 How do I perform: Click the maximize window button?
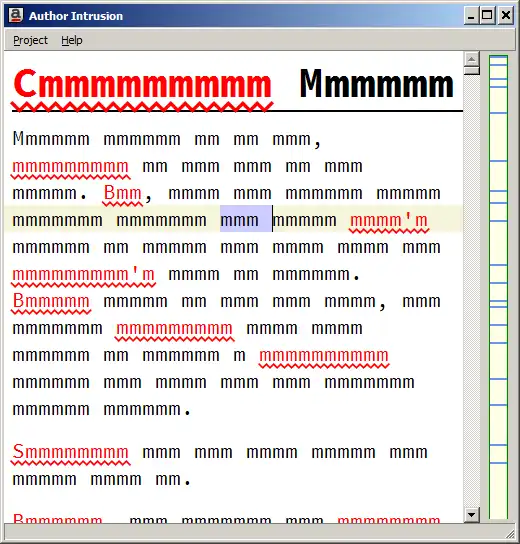point(487,16)
